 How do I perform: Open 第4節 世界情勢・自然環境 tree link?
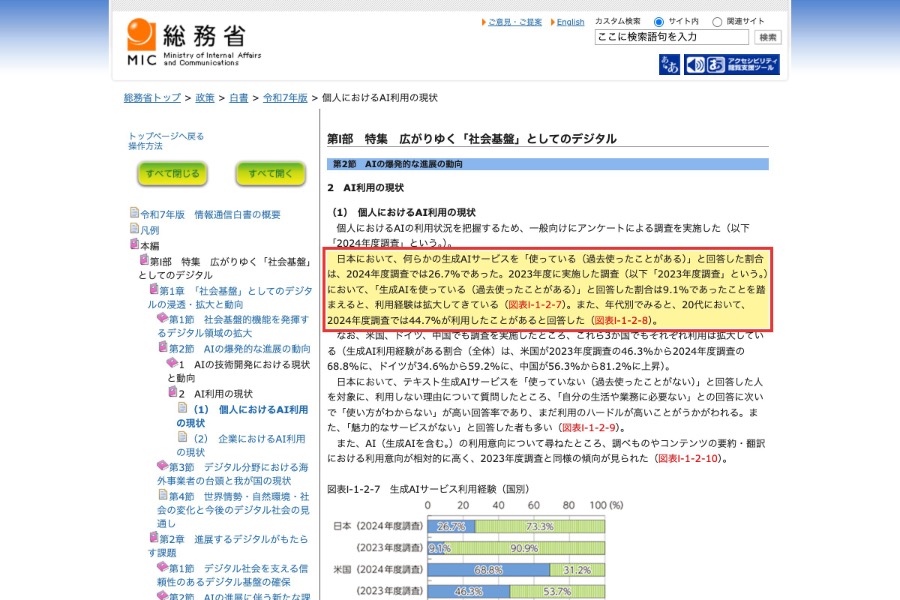[x=233, y=509]
